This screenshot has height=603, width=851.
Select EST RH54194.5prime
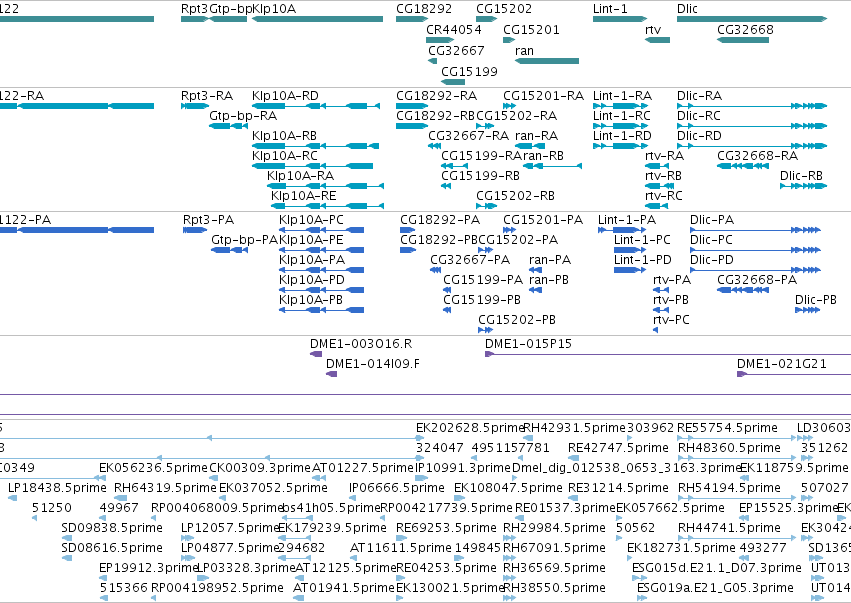[736, 498]
